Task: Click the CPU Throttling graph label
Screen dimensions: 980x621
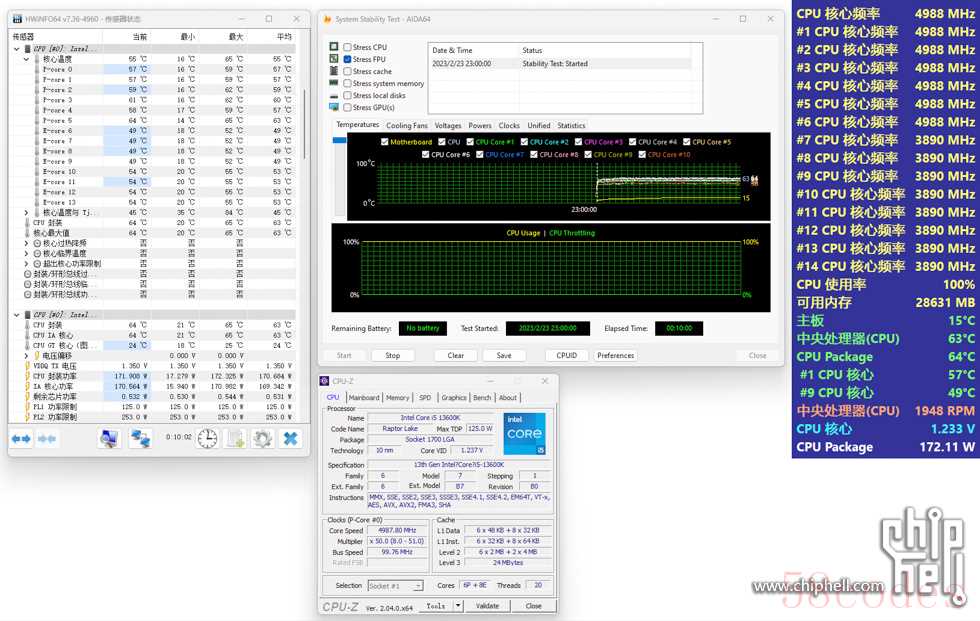Action: point(572,233)
